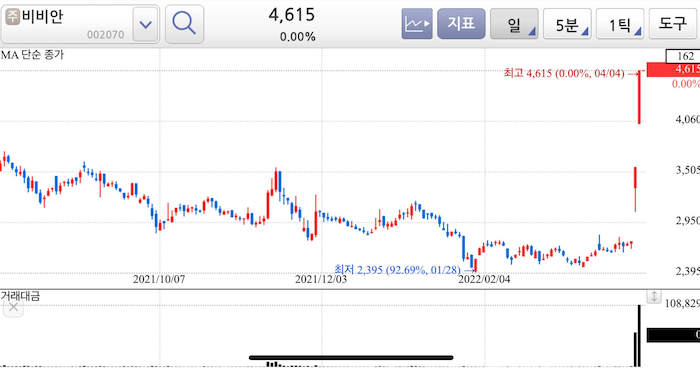Image resolution: width=700 pixels, height=368 pixels.
Task: Click the tallest volume bar in 거래대금
Action: click(639, 336)
